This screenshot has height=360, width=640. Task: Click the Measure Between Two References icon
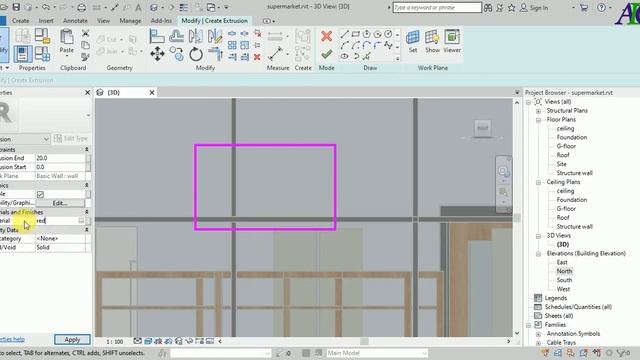pyautogui.click(x=276, y=53)
